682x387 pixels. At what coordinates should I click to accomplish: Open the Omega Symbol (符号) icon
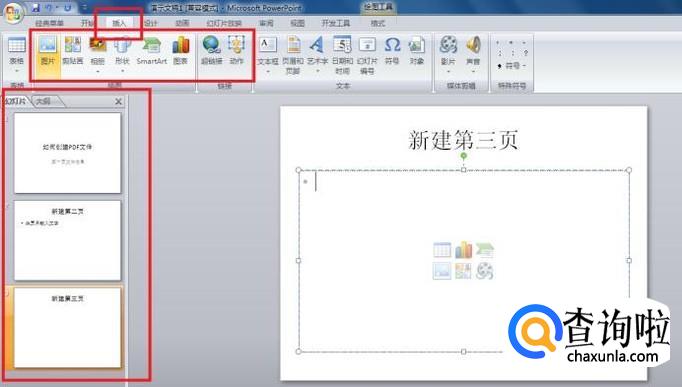click(x=392, y=51)
